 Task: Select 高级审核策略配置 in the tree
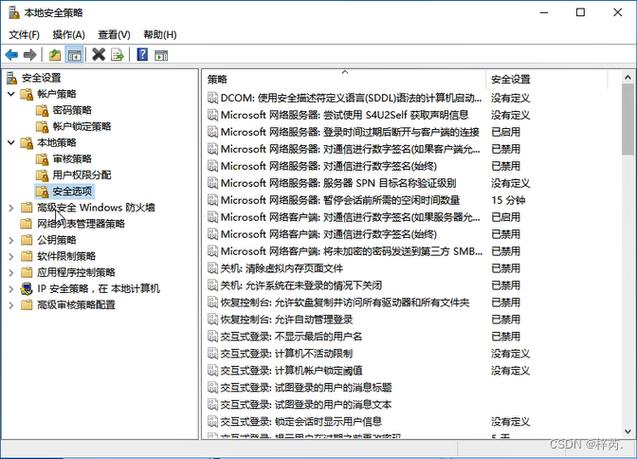(76, 305)
